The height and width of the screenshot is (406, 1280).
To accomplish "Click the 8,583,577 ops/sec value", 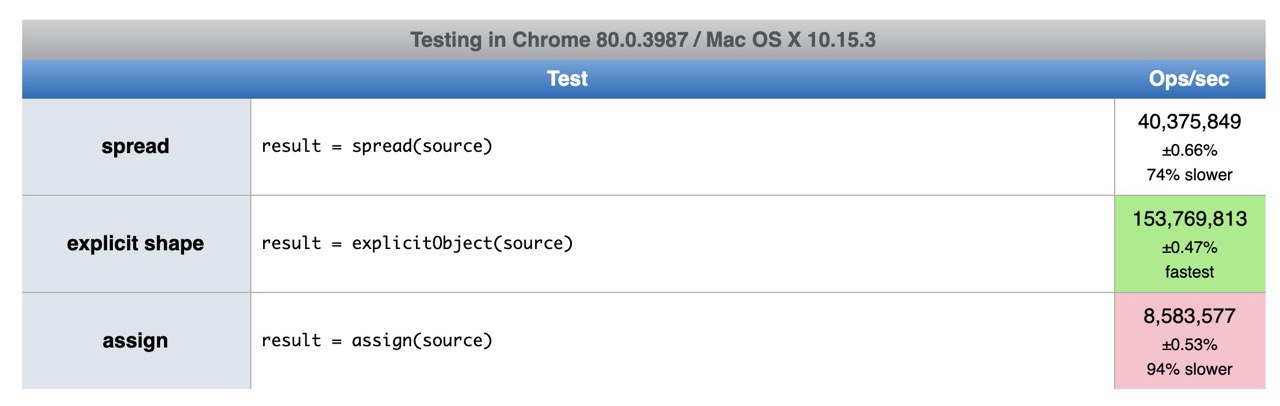I will [1189, 317].
